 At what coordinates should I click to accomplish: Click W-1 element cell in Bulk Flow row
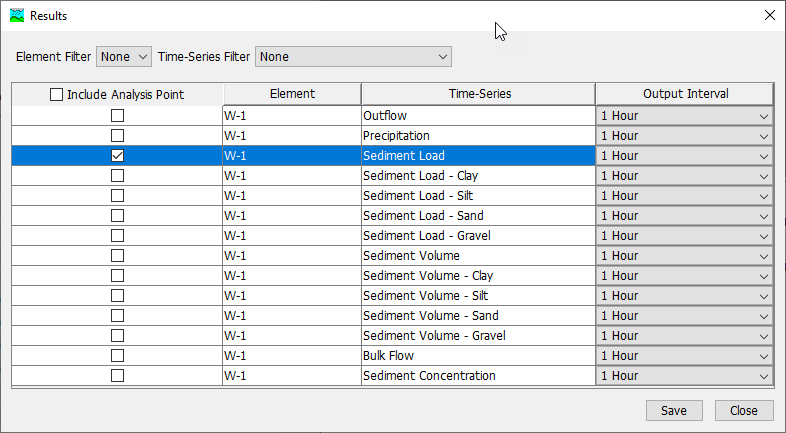coord(292,356)
